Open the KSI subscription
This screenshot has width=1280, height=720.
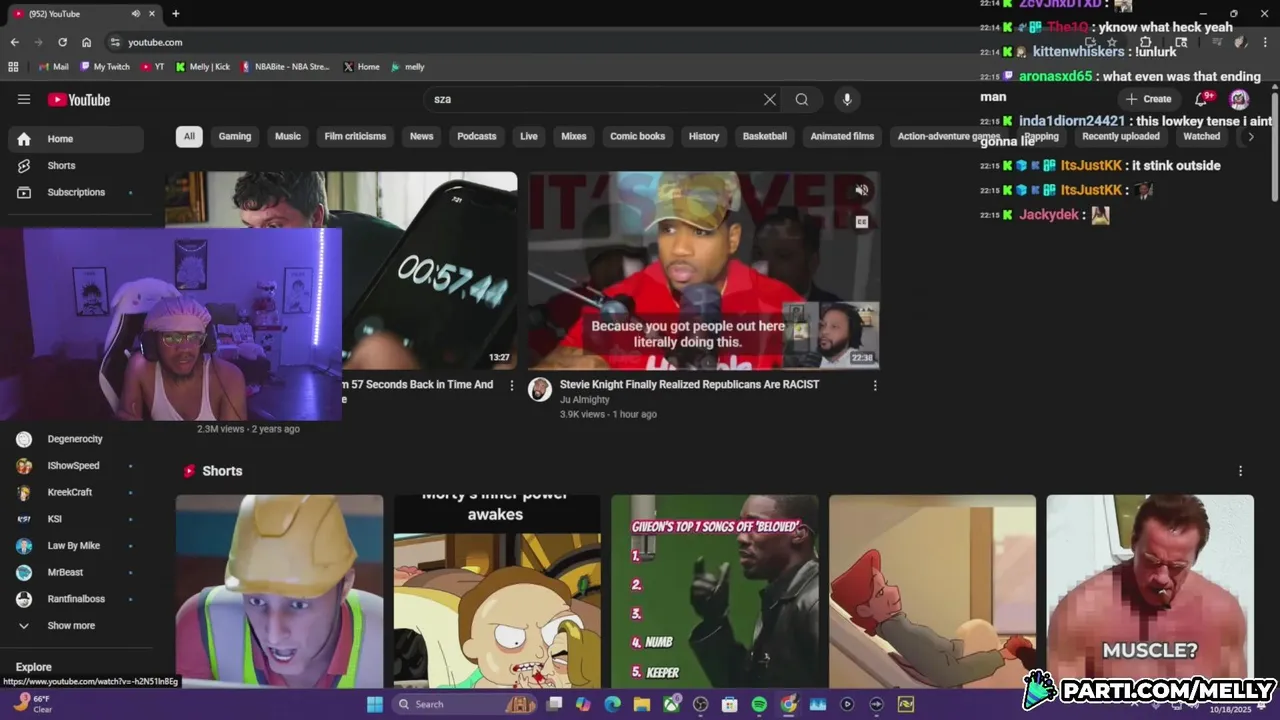76,519
